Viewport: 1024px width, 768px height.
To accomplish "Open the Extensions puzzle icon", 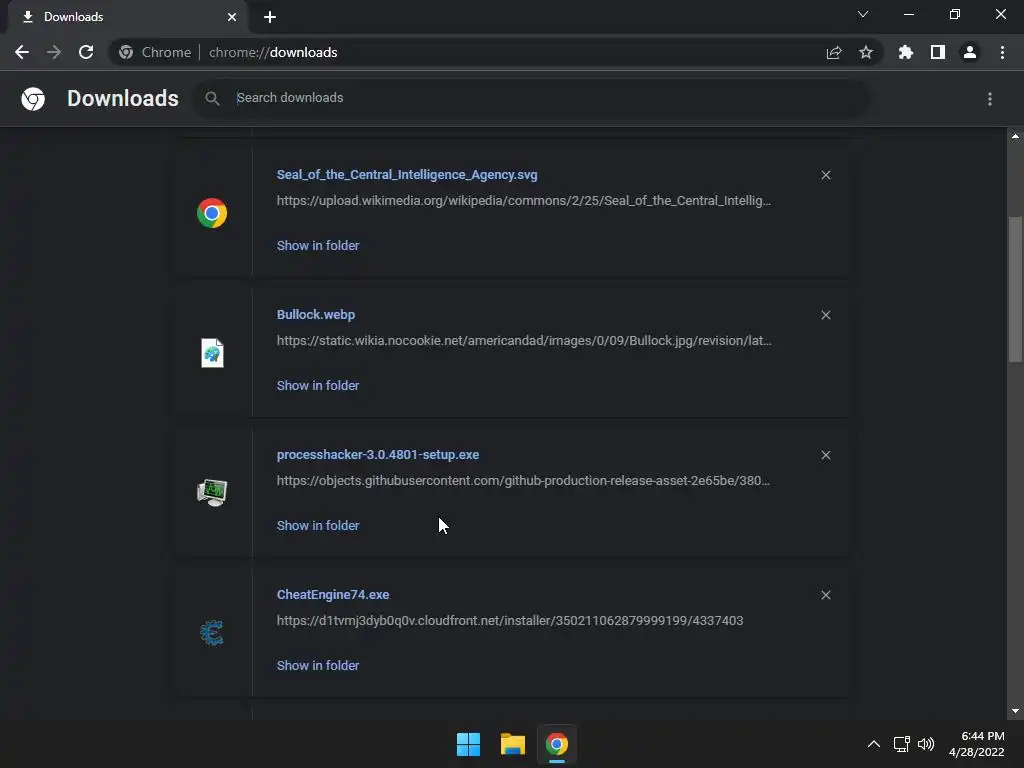I will tap(906, 52).
